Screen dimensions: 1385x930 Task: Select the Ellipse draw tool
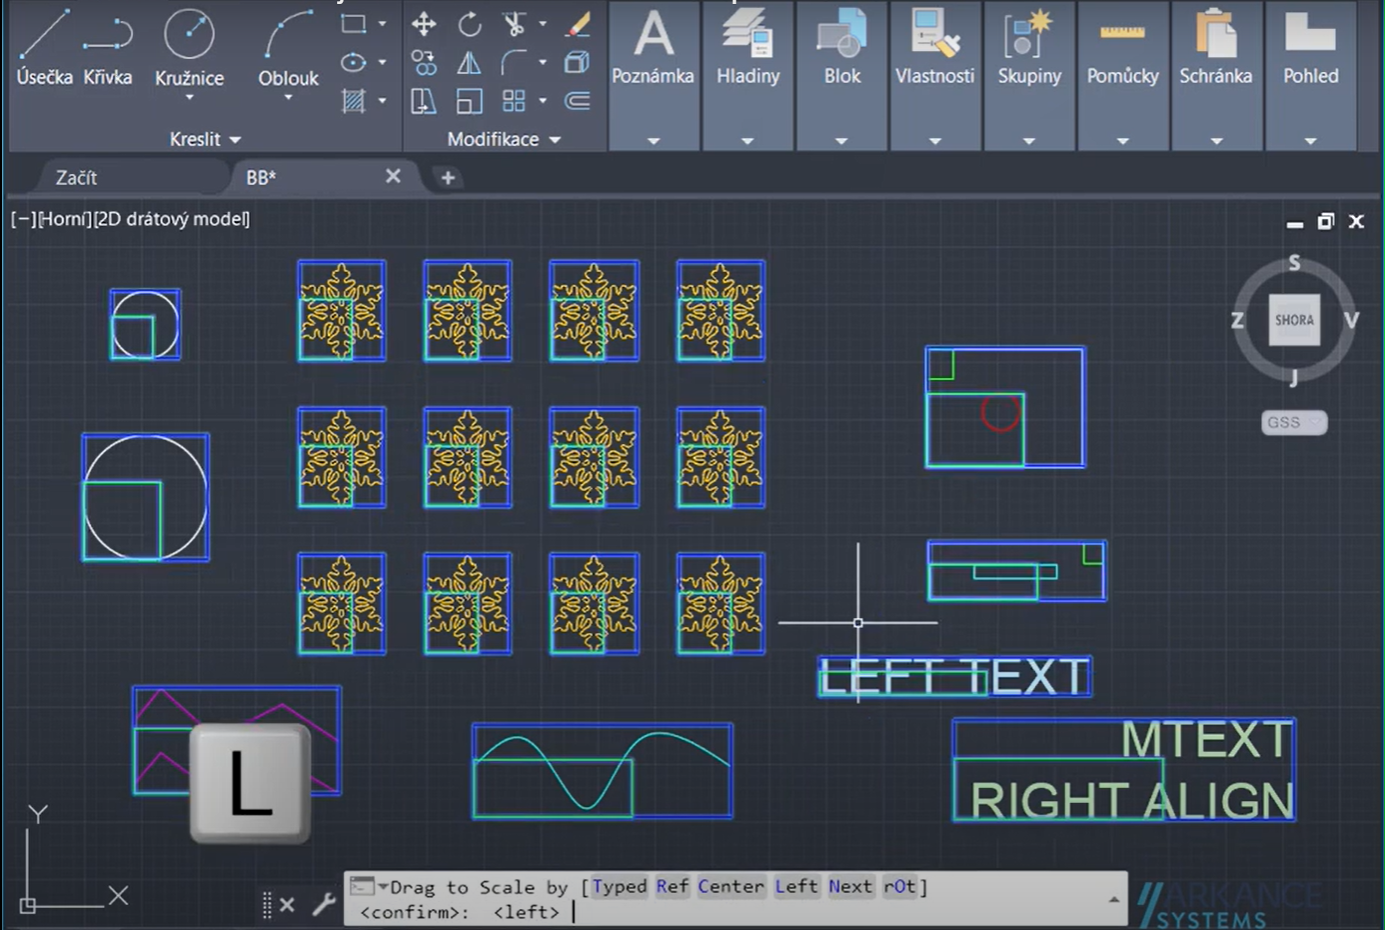tap(353, 63)
